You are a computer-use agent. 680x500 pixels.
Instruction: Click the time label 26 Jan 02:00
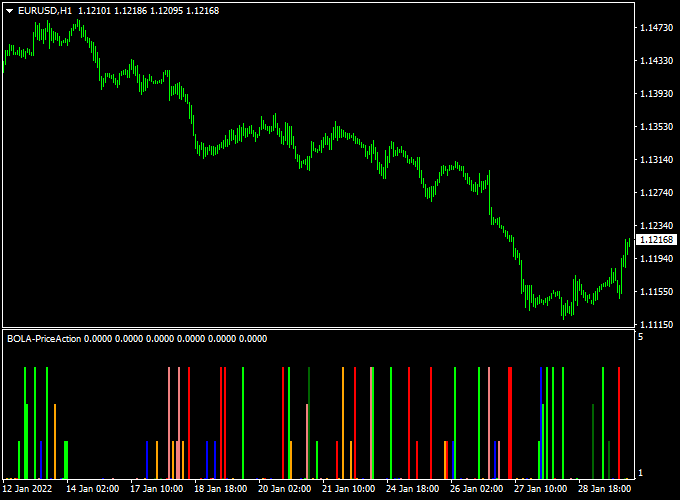click(x=476, y=489)
